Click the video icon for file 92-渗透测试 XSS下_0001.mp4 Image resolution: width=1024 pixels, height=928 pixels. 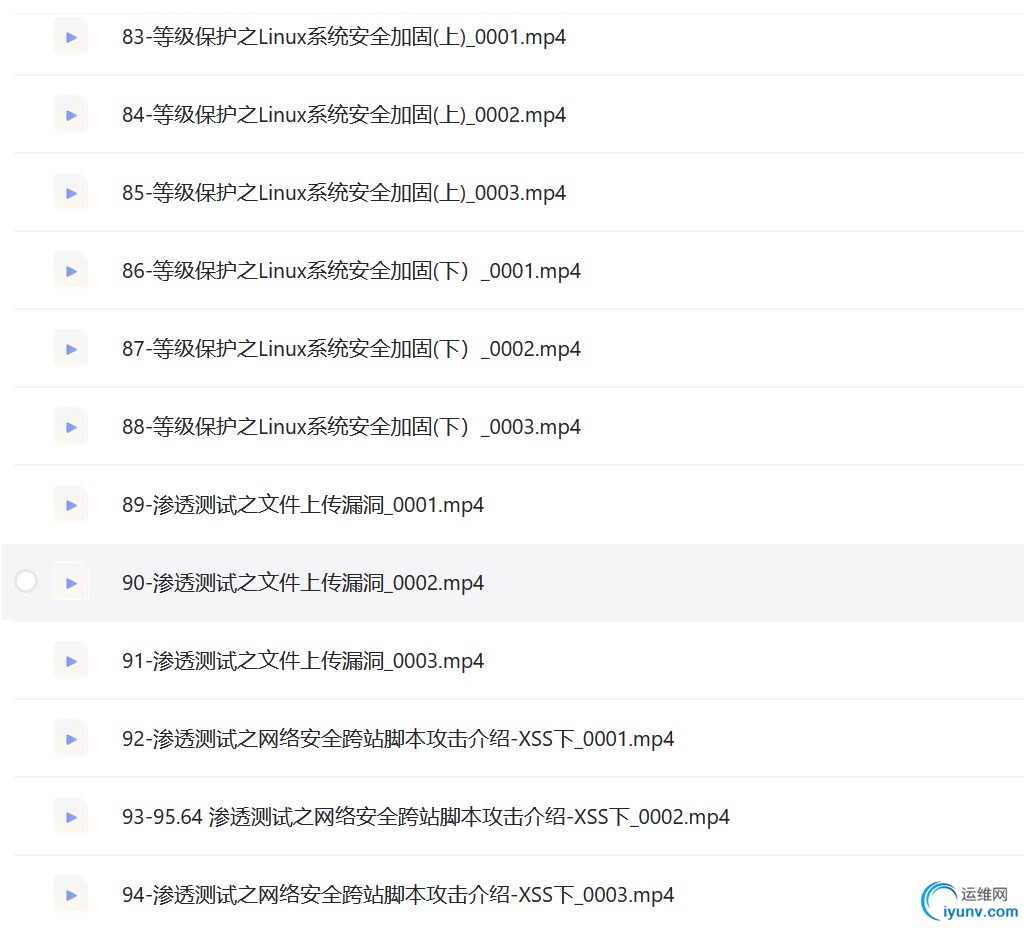click(71, 739)
